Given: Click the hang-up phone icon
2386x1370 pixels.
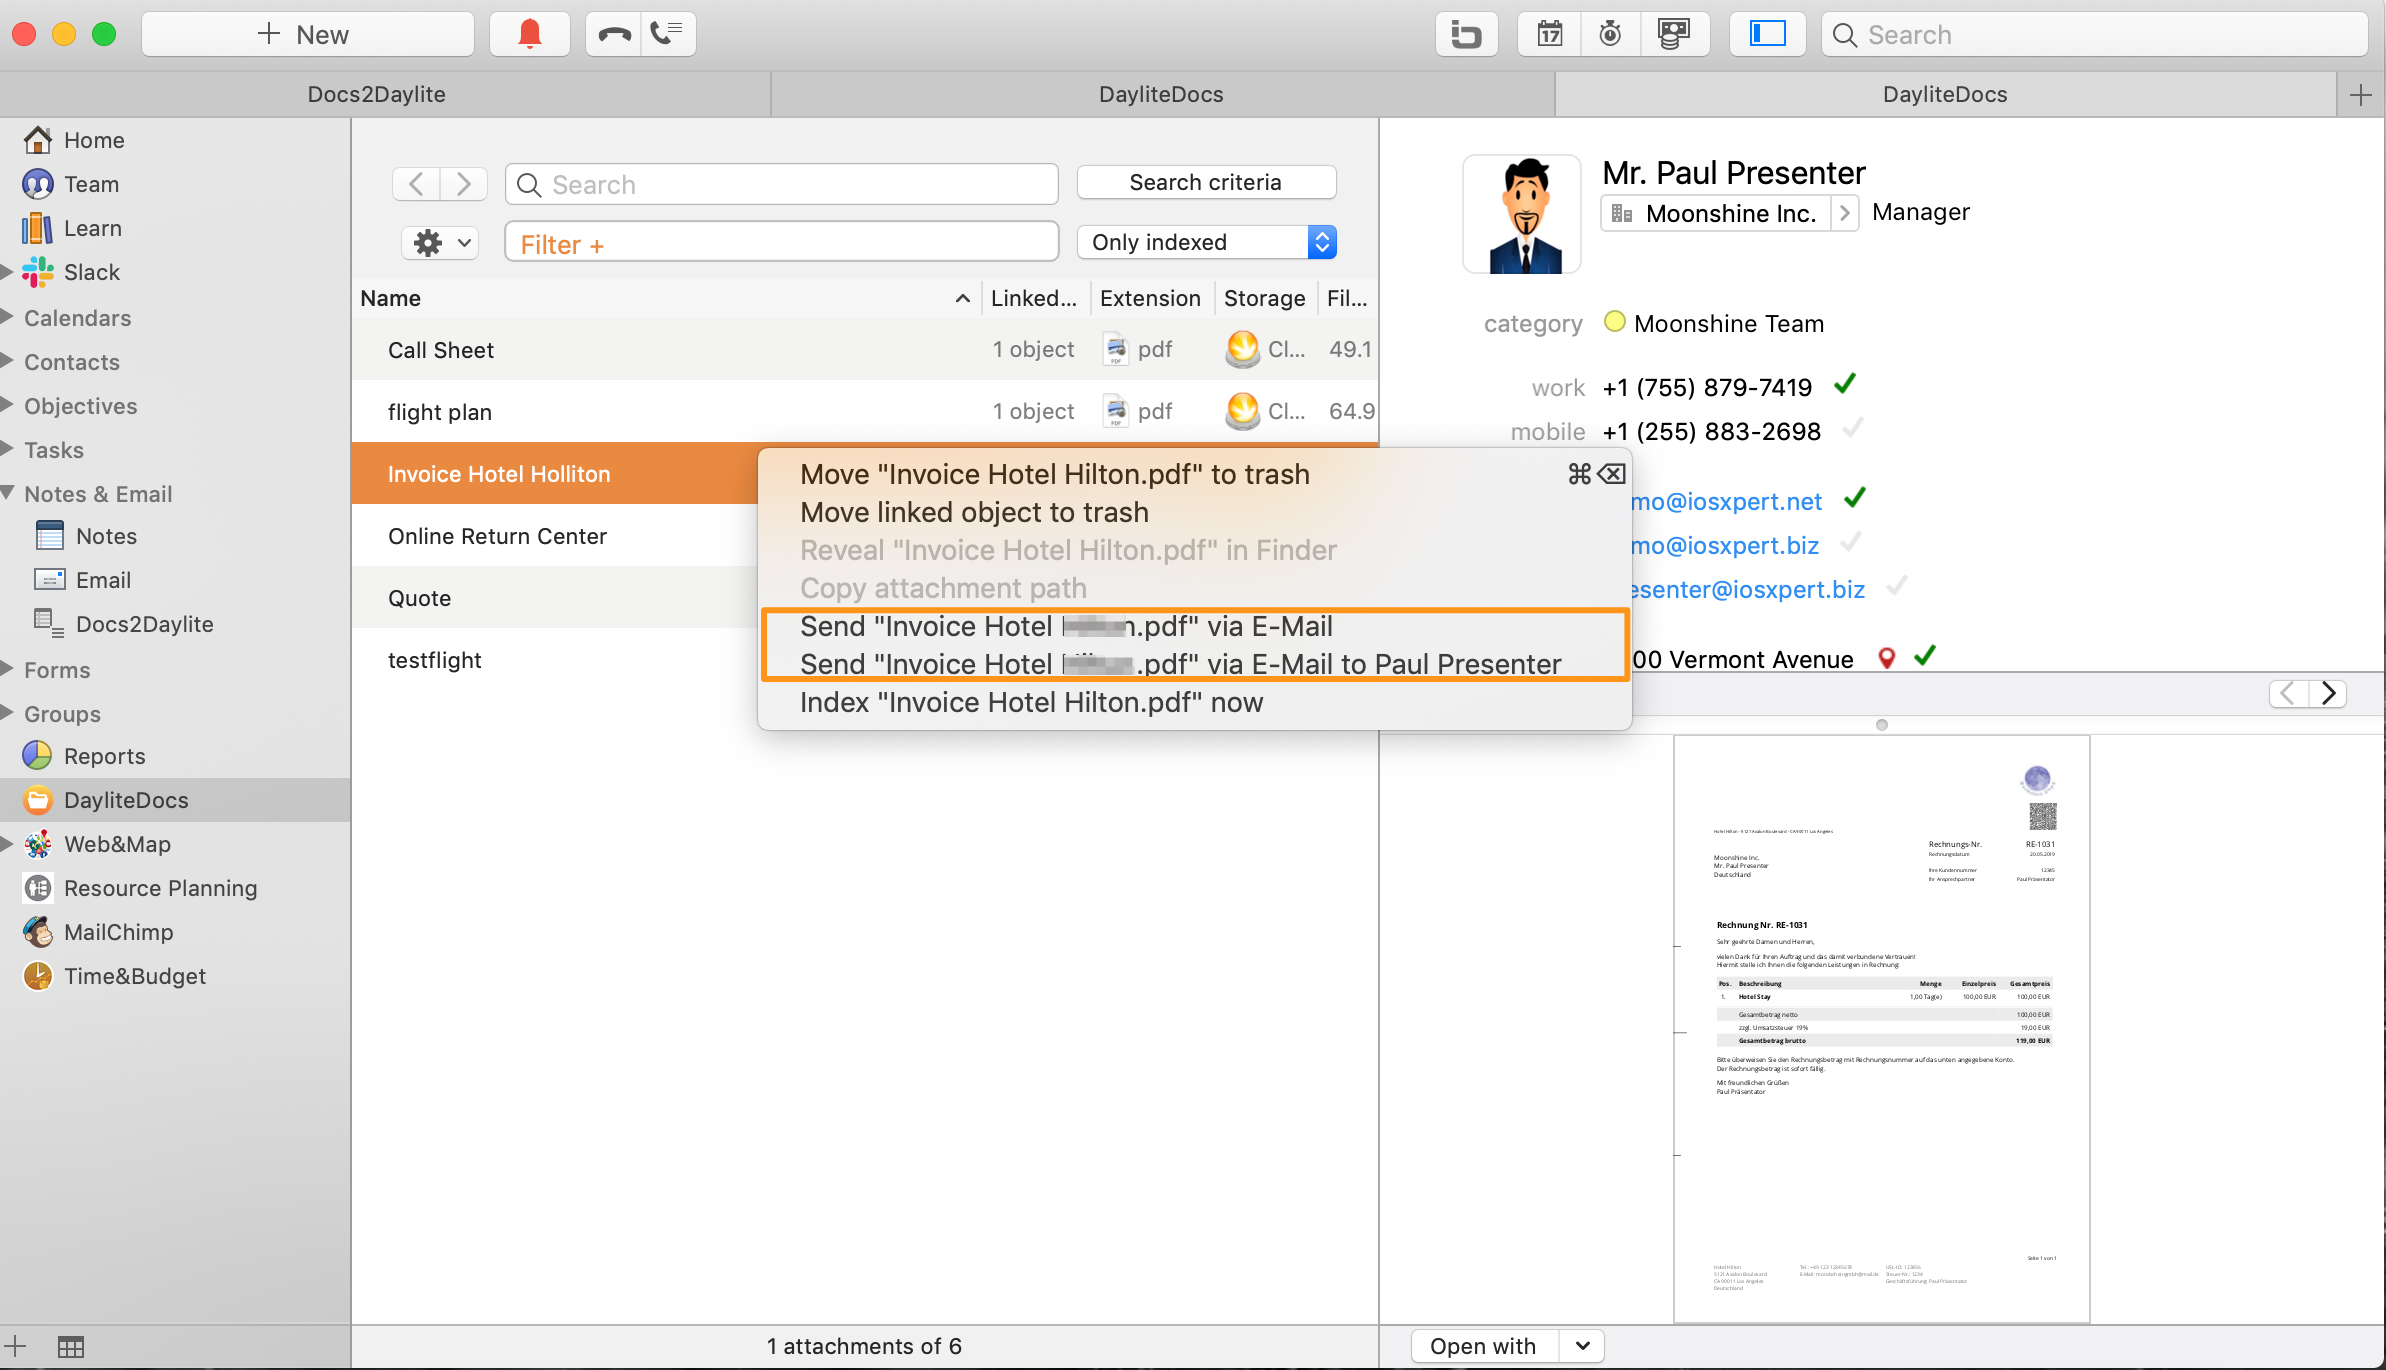Looking at the screenshot, I should [614, 34].
